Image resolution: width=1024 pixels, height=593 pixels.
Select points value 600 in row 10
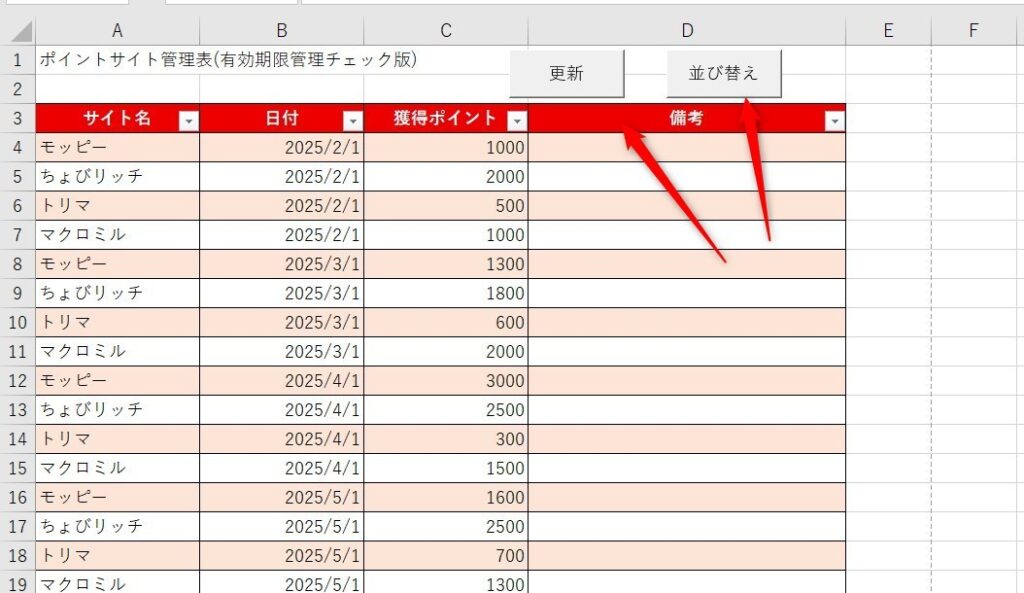coord(446,323)
